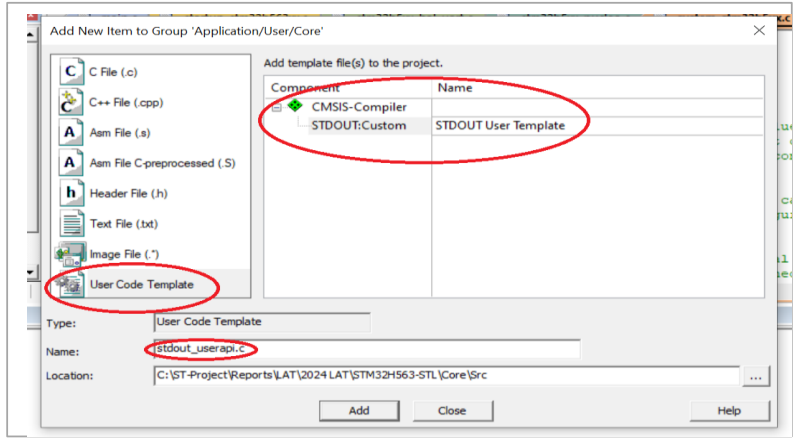Click the 'C++ File (.cpp)' label text
Screen dimensions: 799x445
pyautogui.click(x=126, y=102)
